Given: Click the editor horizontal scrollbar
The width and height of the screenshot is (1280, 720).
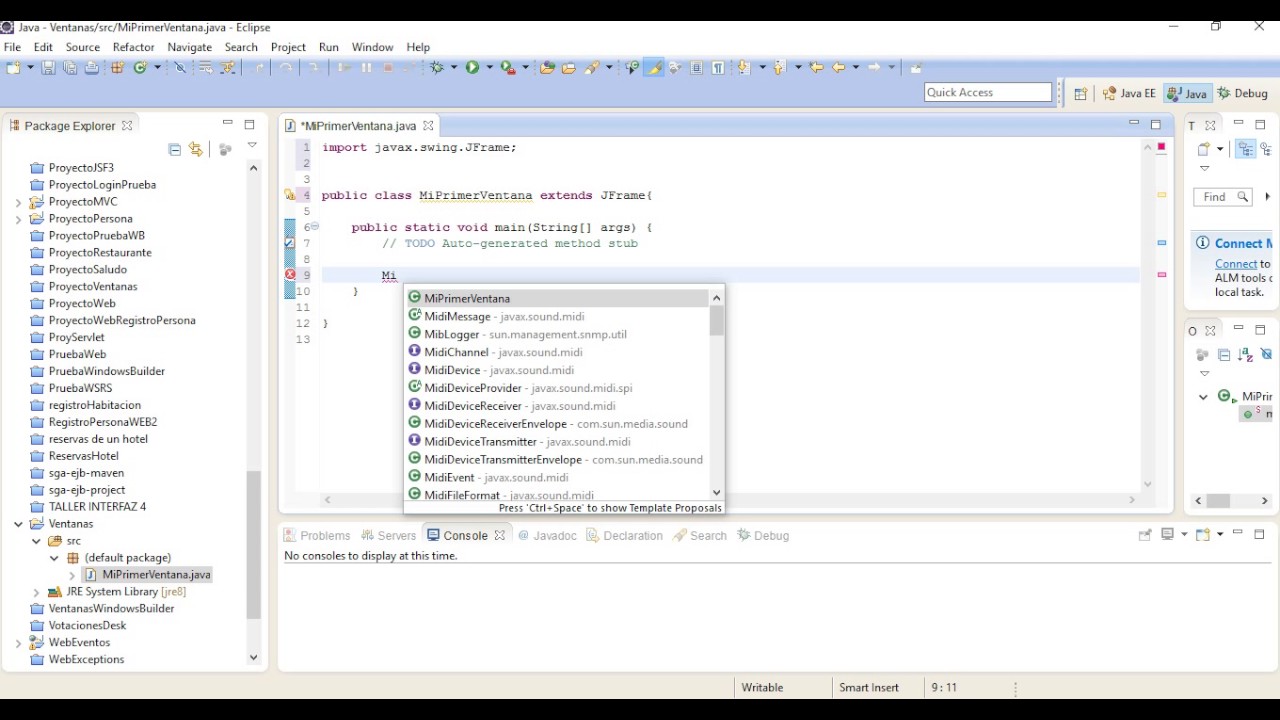Looking at the screenshot, I should pyautogui.click(x=730, y=500).
